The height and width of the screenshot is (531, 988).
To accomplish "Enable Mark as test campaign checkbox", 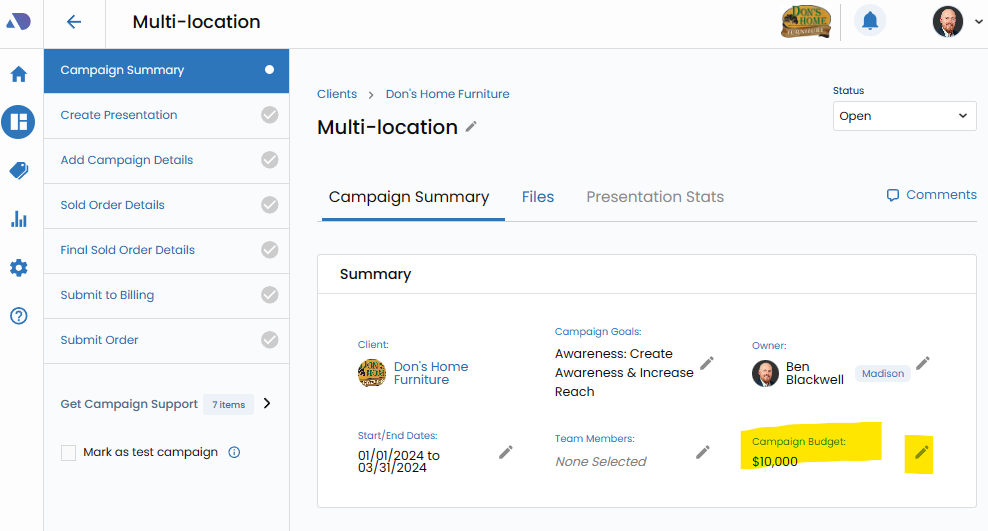I will (x=69, y=453).
